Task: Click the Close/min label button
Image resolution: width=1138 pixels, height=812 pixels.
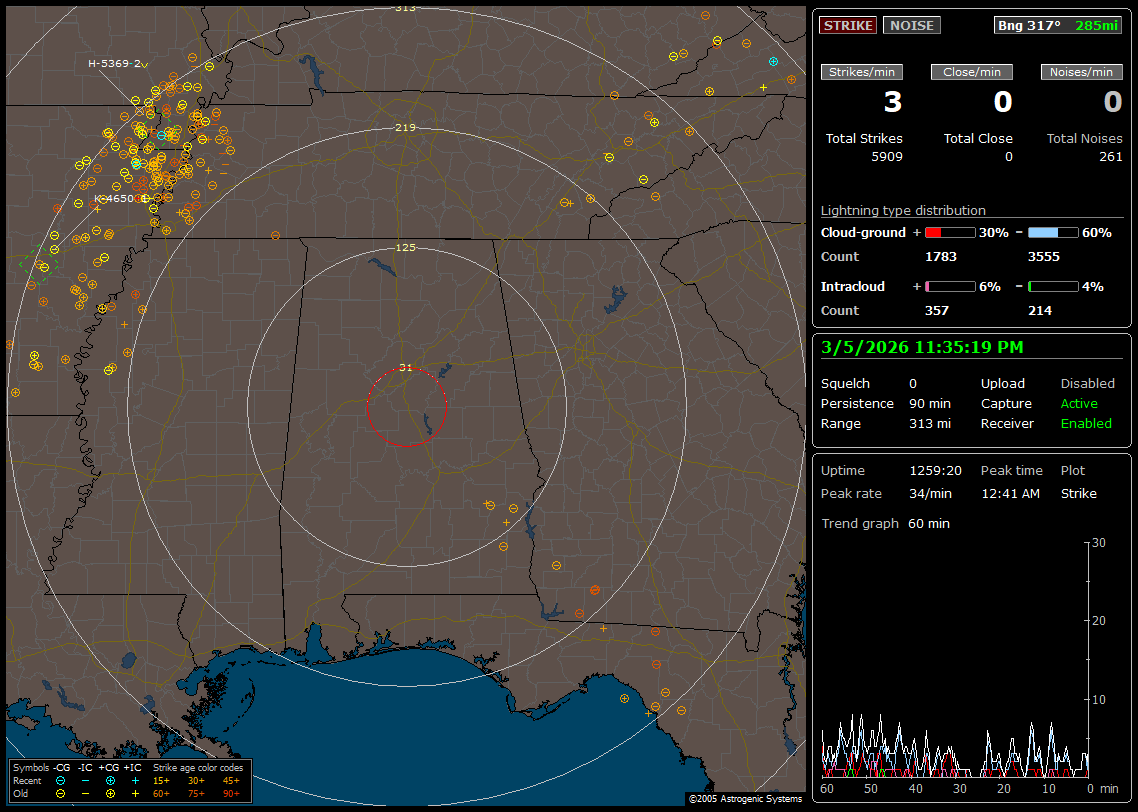Action: click(x=972, y=72)
